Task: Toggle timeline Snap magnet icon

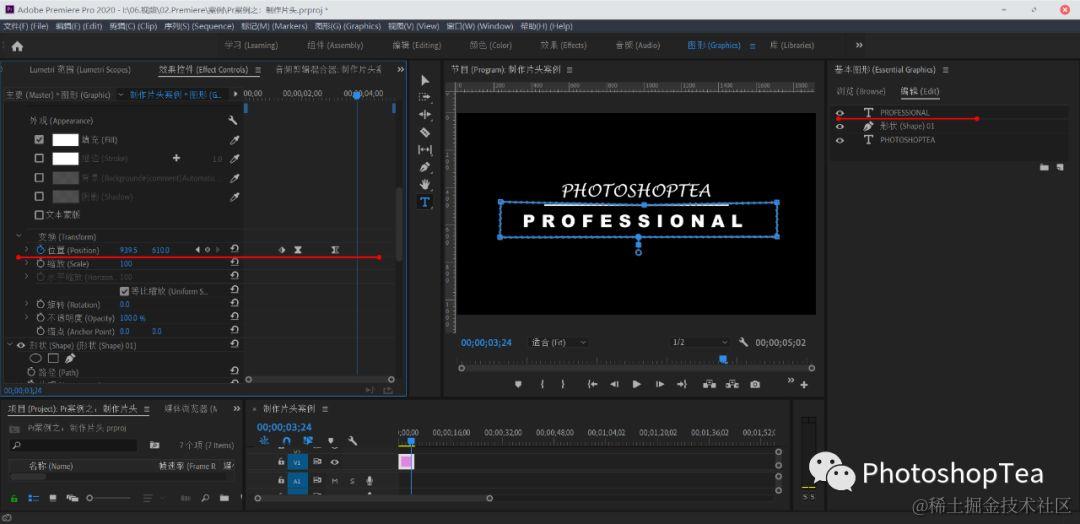Action: (287, 441)
